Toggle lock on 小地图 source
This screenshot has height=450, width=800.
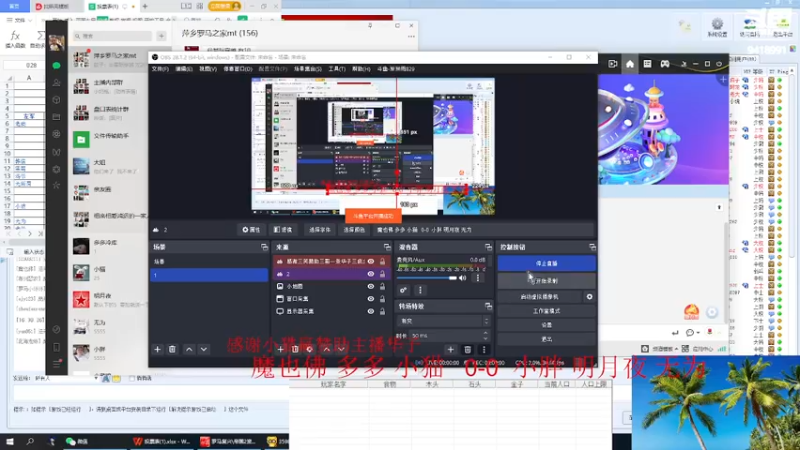pos(382,286)
